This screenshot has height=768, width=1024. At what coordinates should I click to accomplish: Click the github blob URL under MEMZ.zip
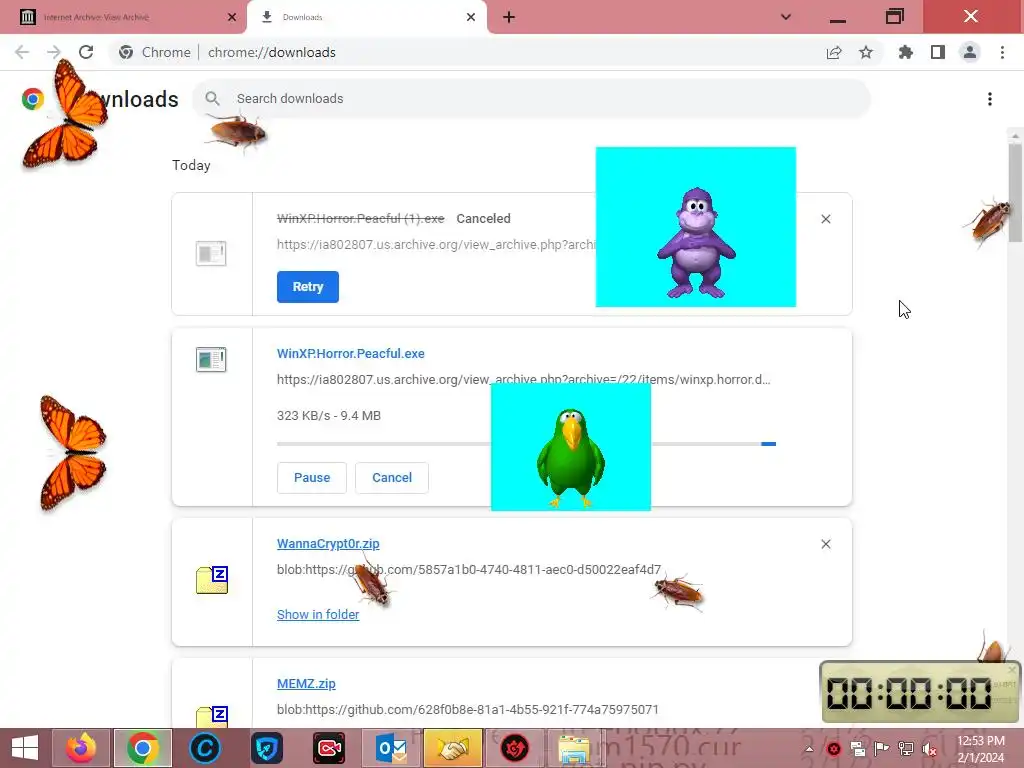tap(468, 709)
